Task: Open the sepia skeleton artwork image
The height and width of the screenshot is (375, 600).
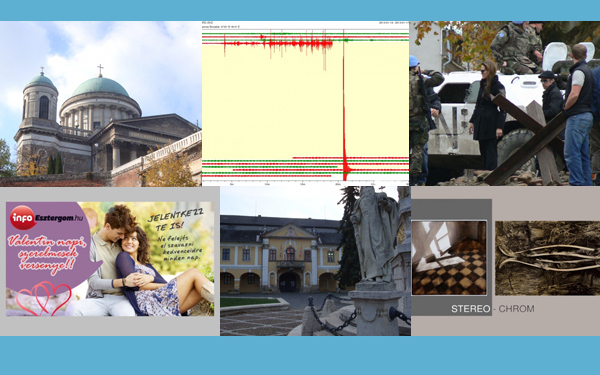Action: pos(548,258)
